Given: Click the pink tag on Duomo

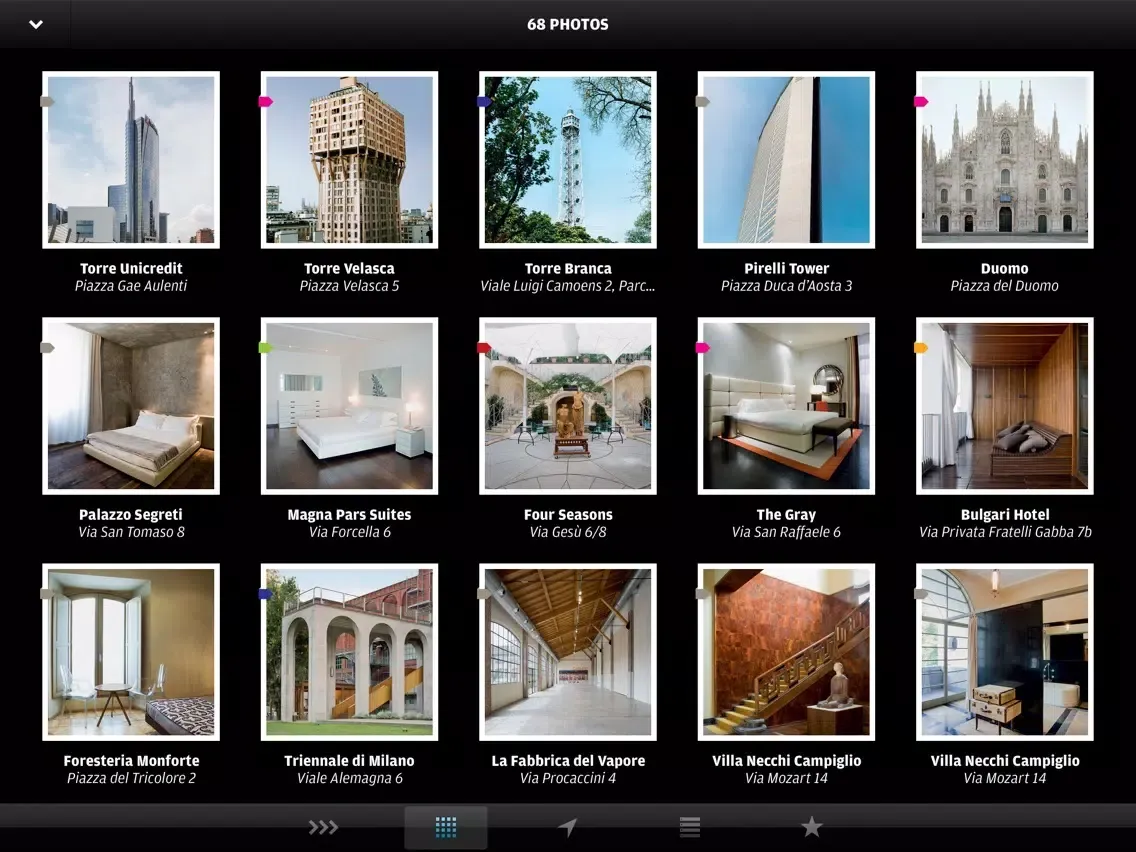Looking at the screenshot, I should [x=921, y=101].
